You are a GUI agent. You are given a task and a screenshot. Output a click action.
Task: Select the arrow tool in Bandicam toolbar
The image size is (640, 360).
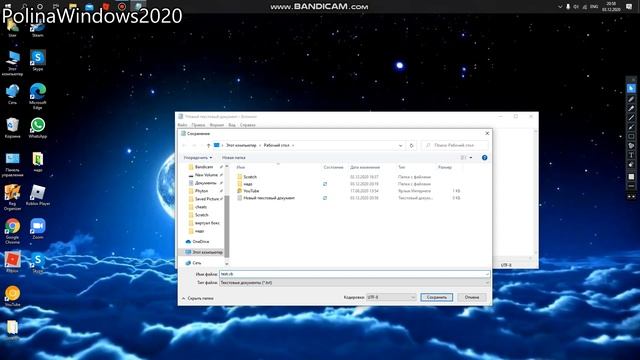tap(631, 127)
